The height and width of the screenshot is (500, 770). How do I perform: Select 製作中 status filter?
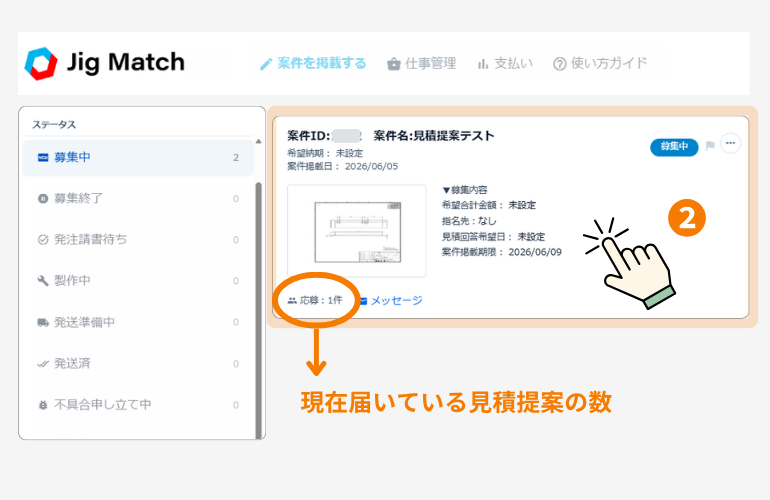coord(138,280)
